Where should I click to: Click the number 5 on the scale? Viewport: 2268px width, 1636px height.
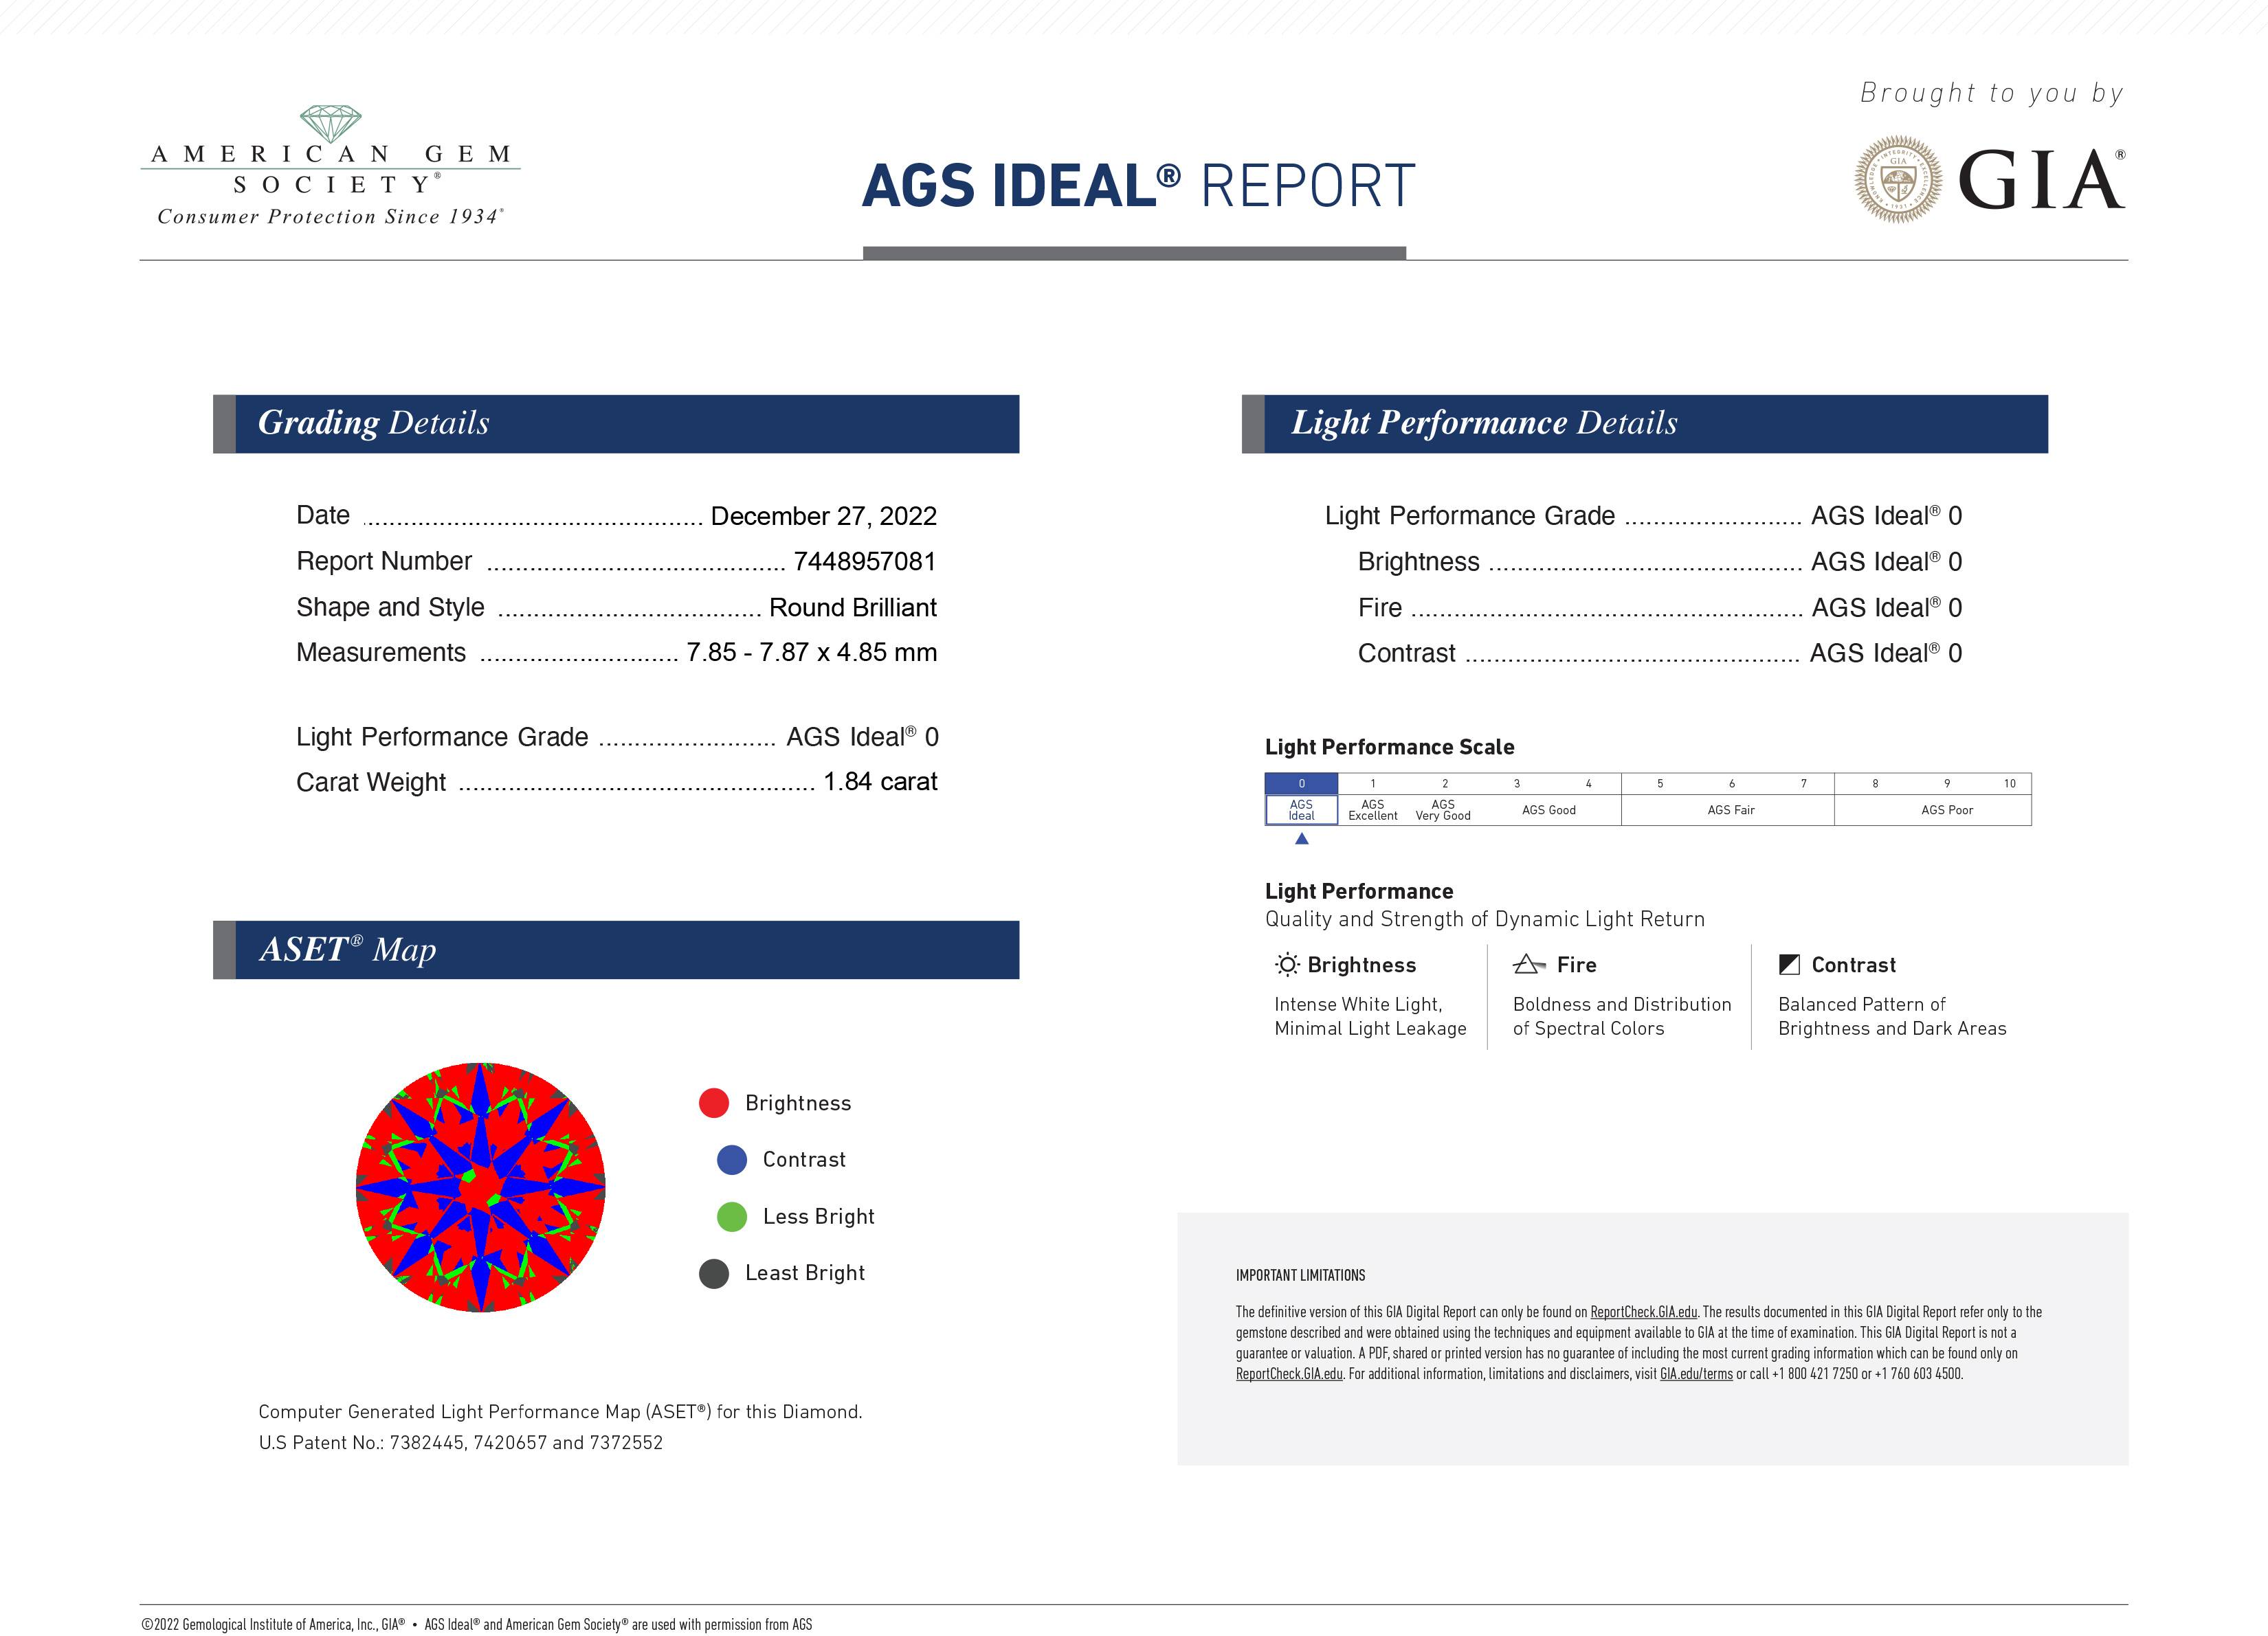click(x=1660, y=784)
